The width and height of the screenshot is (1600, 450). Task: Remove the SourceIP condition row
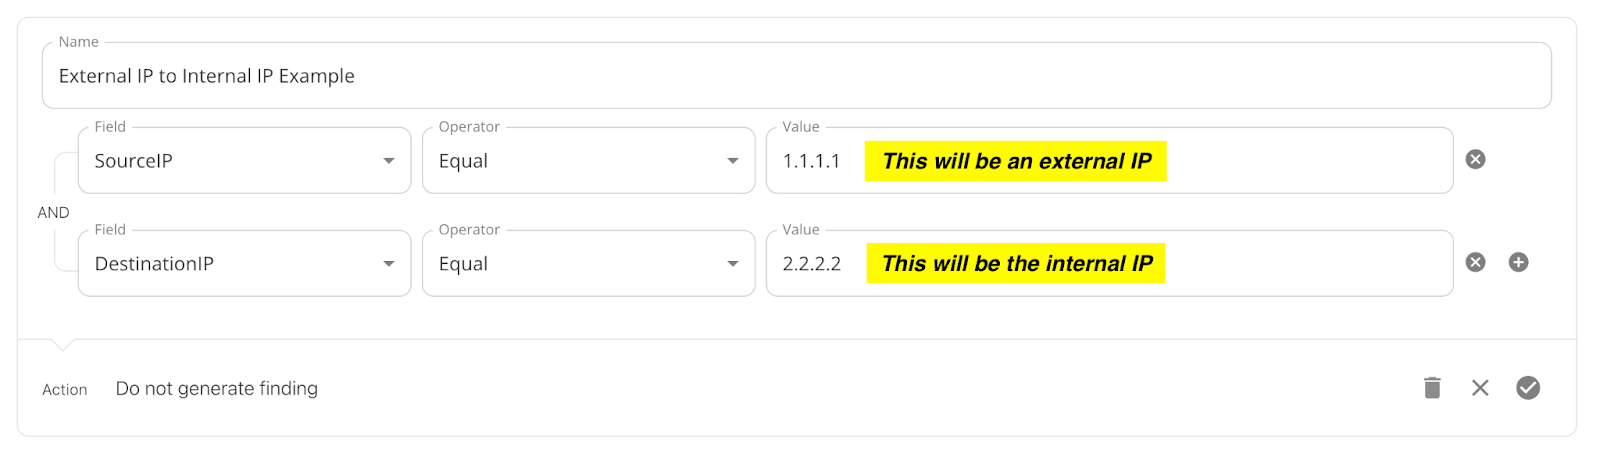pos(1475,159)
